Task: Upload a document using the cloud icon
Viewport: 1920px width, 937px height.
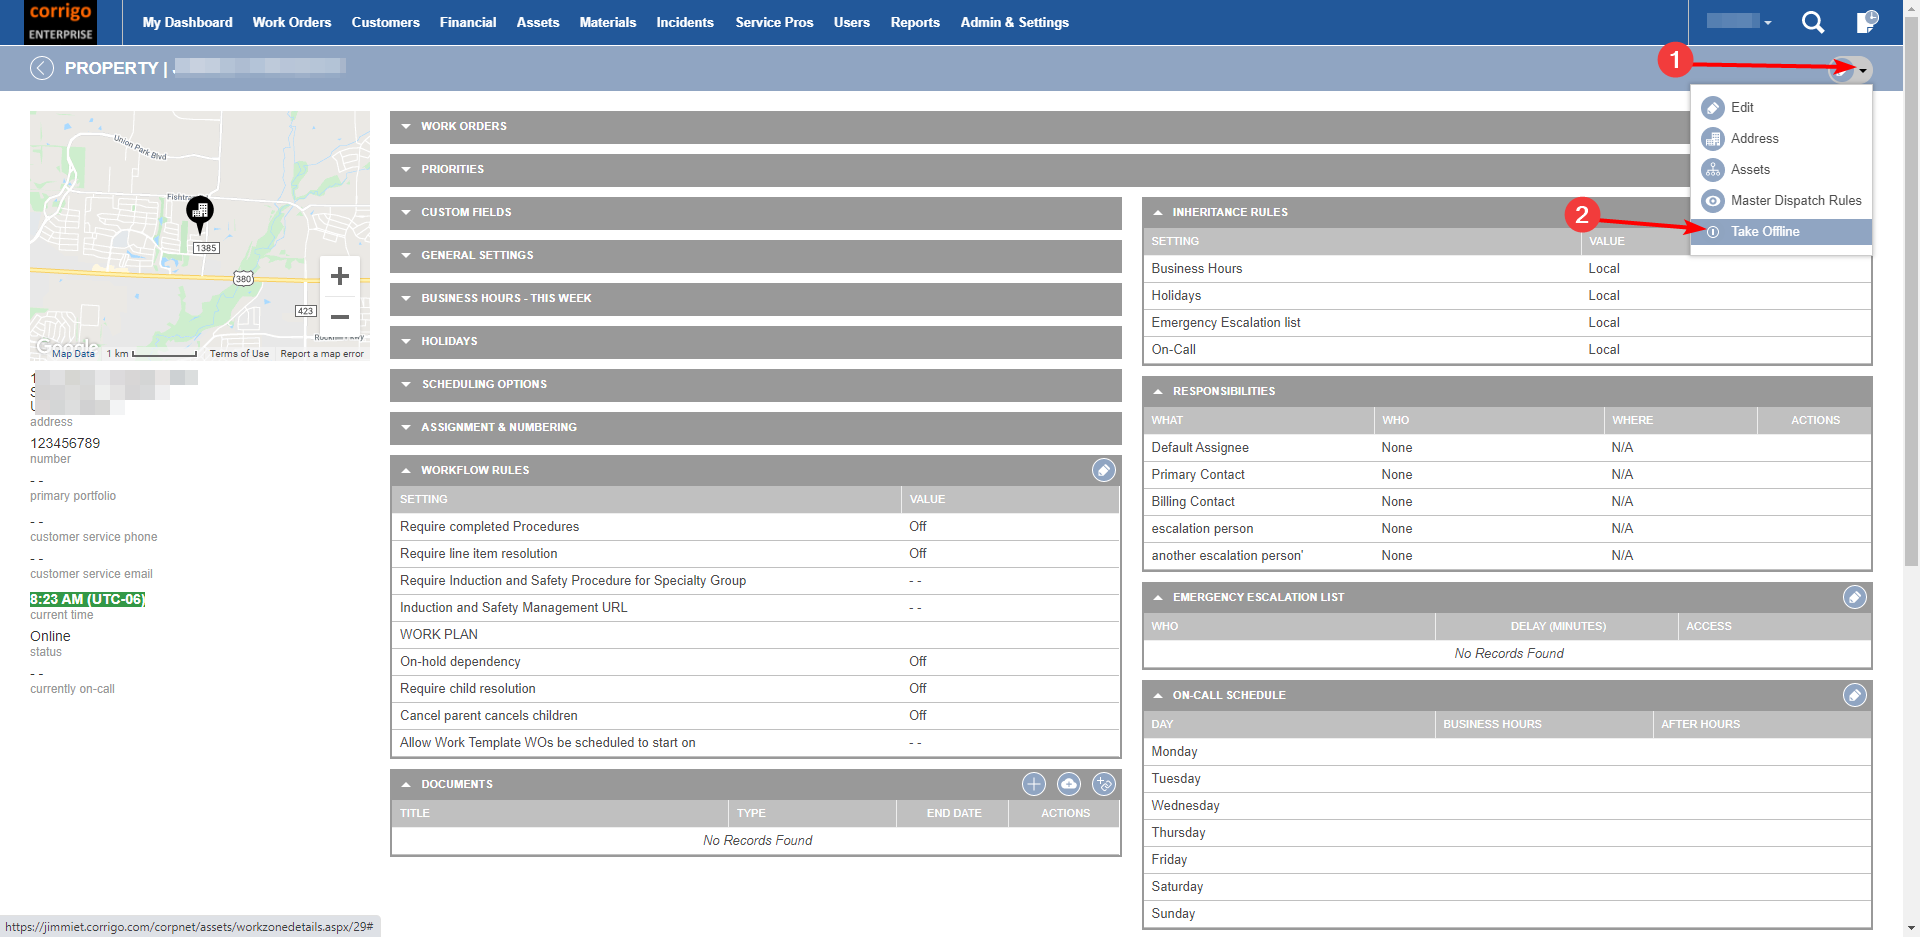Action: click(x=1068, y=784)
